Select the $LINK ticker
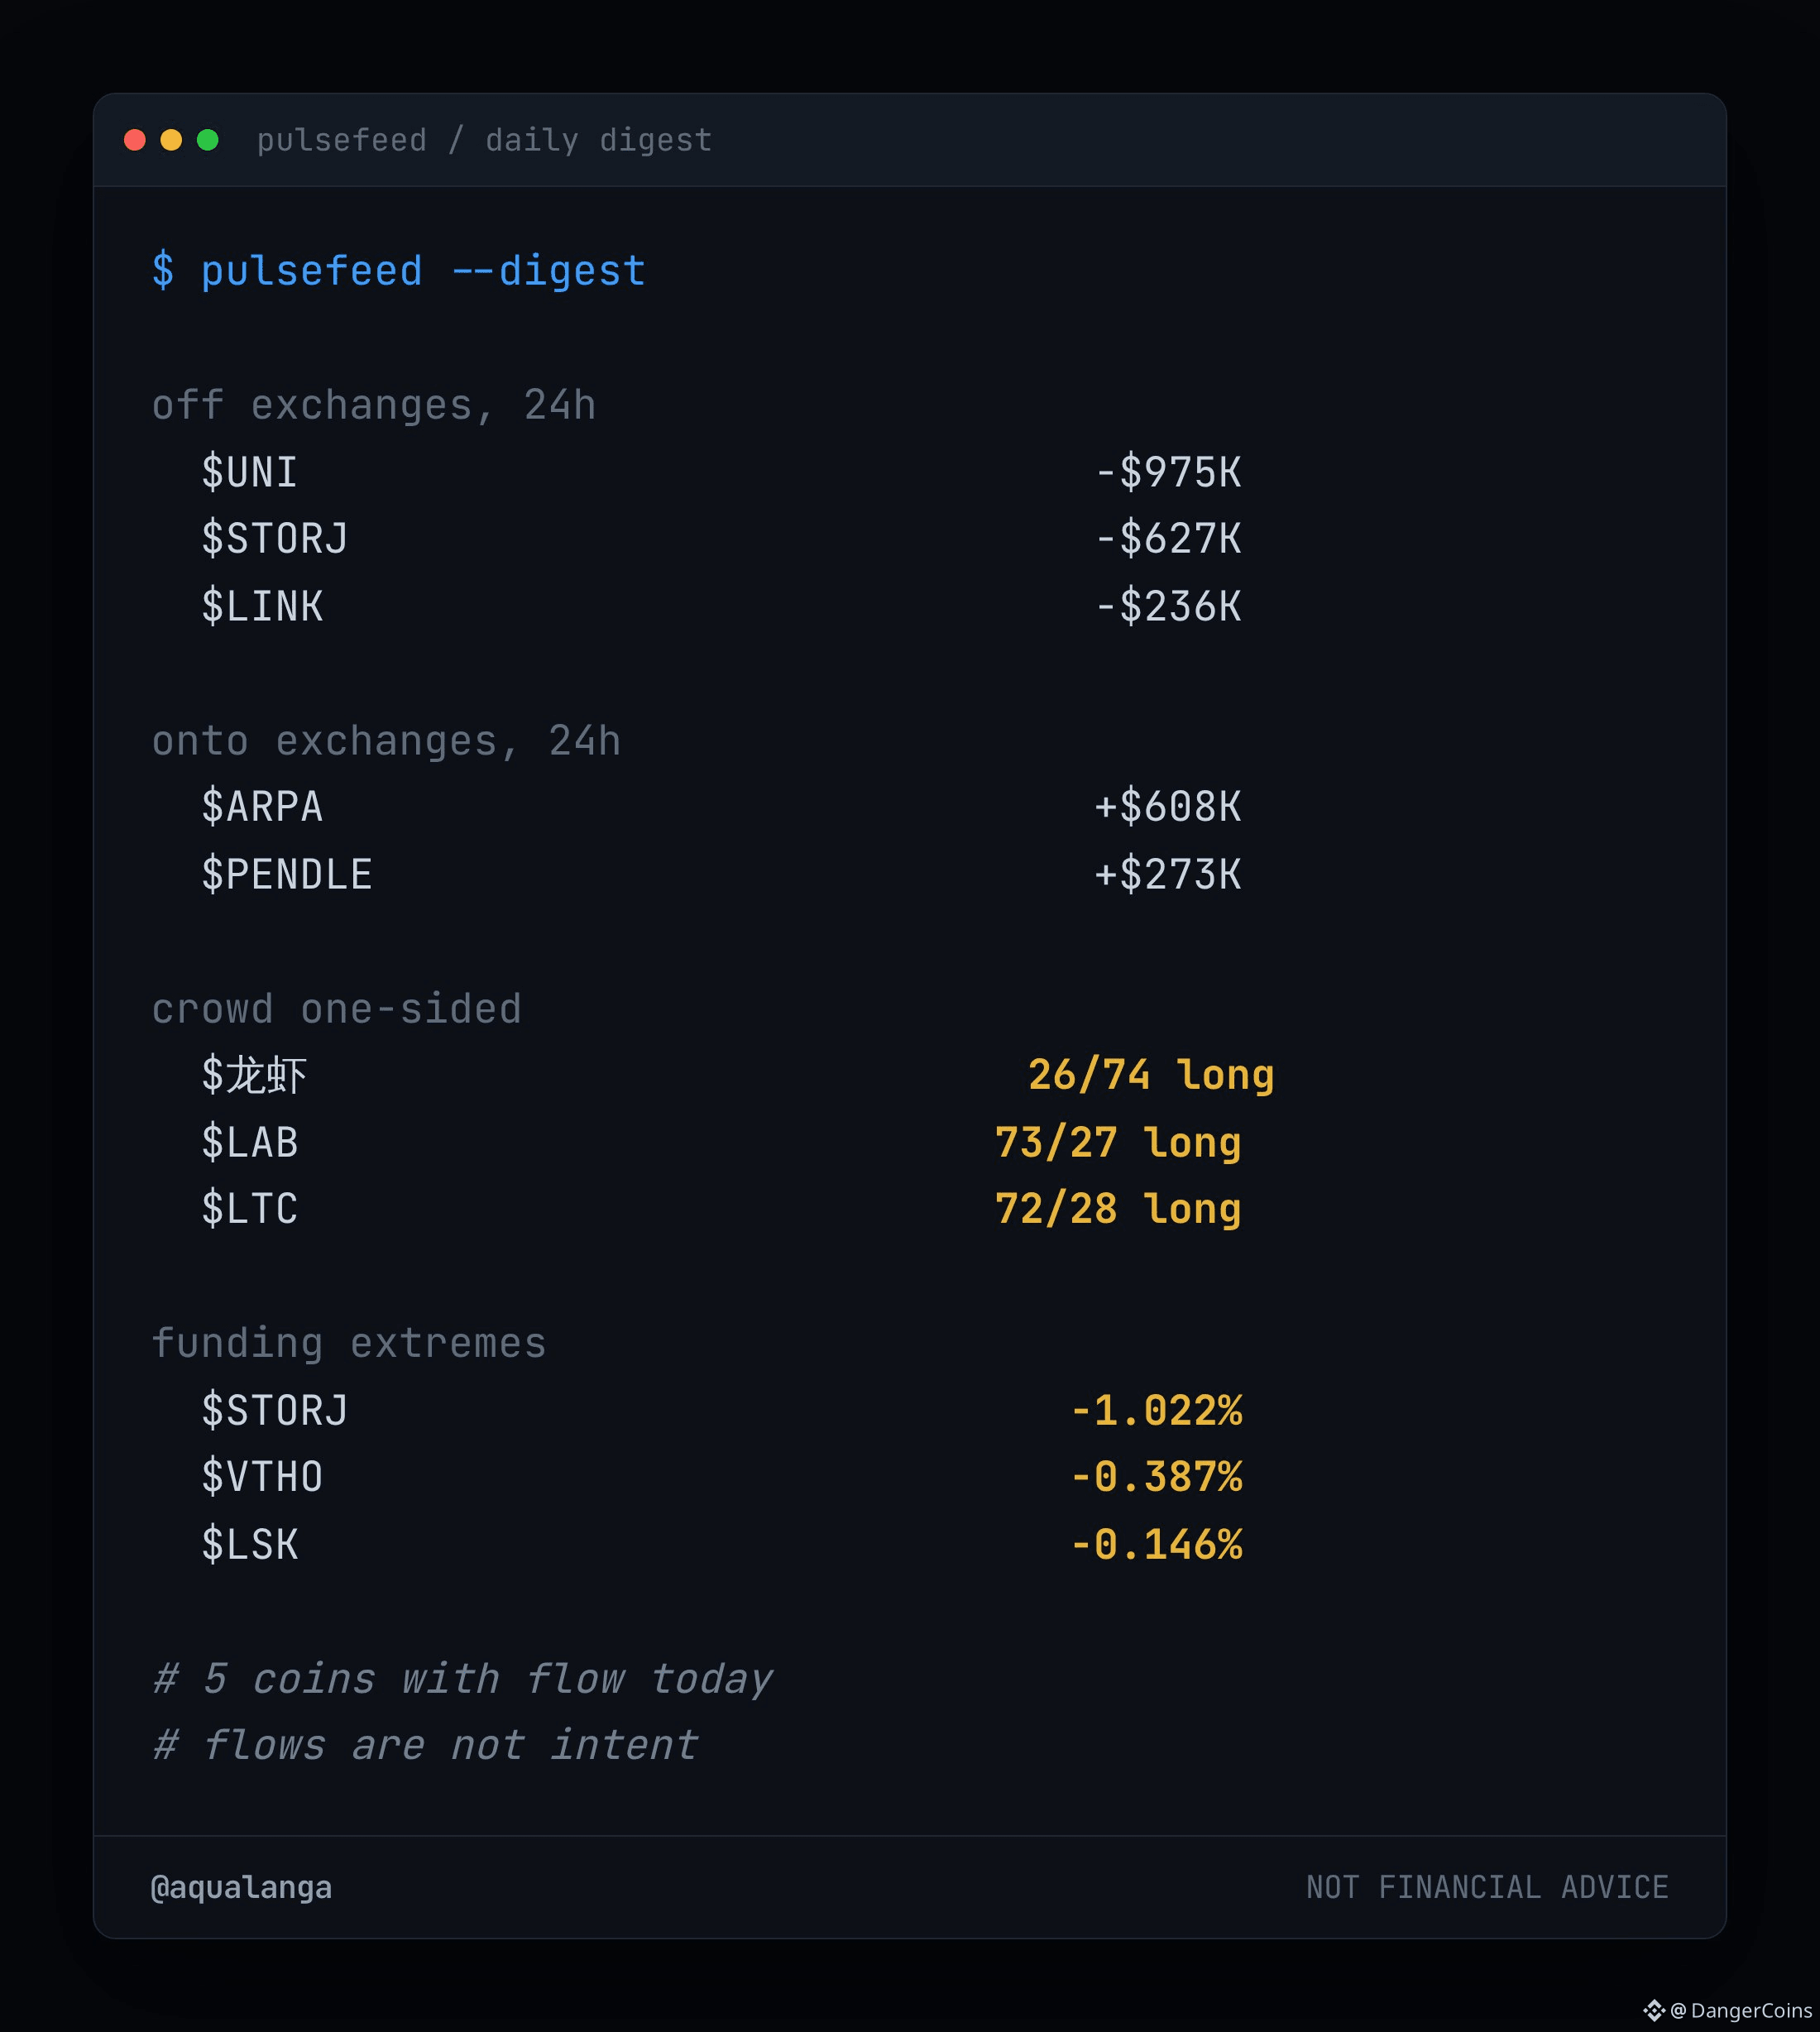This screenshot has height=2032, width=1820. pos(262,606)
